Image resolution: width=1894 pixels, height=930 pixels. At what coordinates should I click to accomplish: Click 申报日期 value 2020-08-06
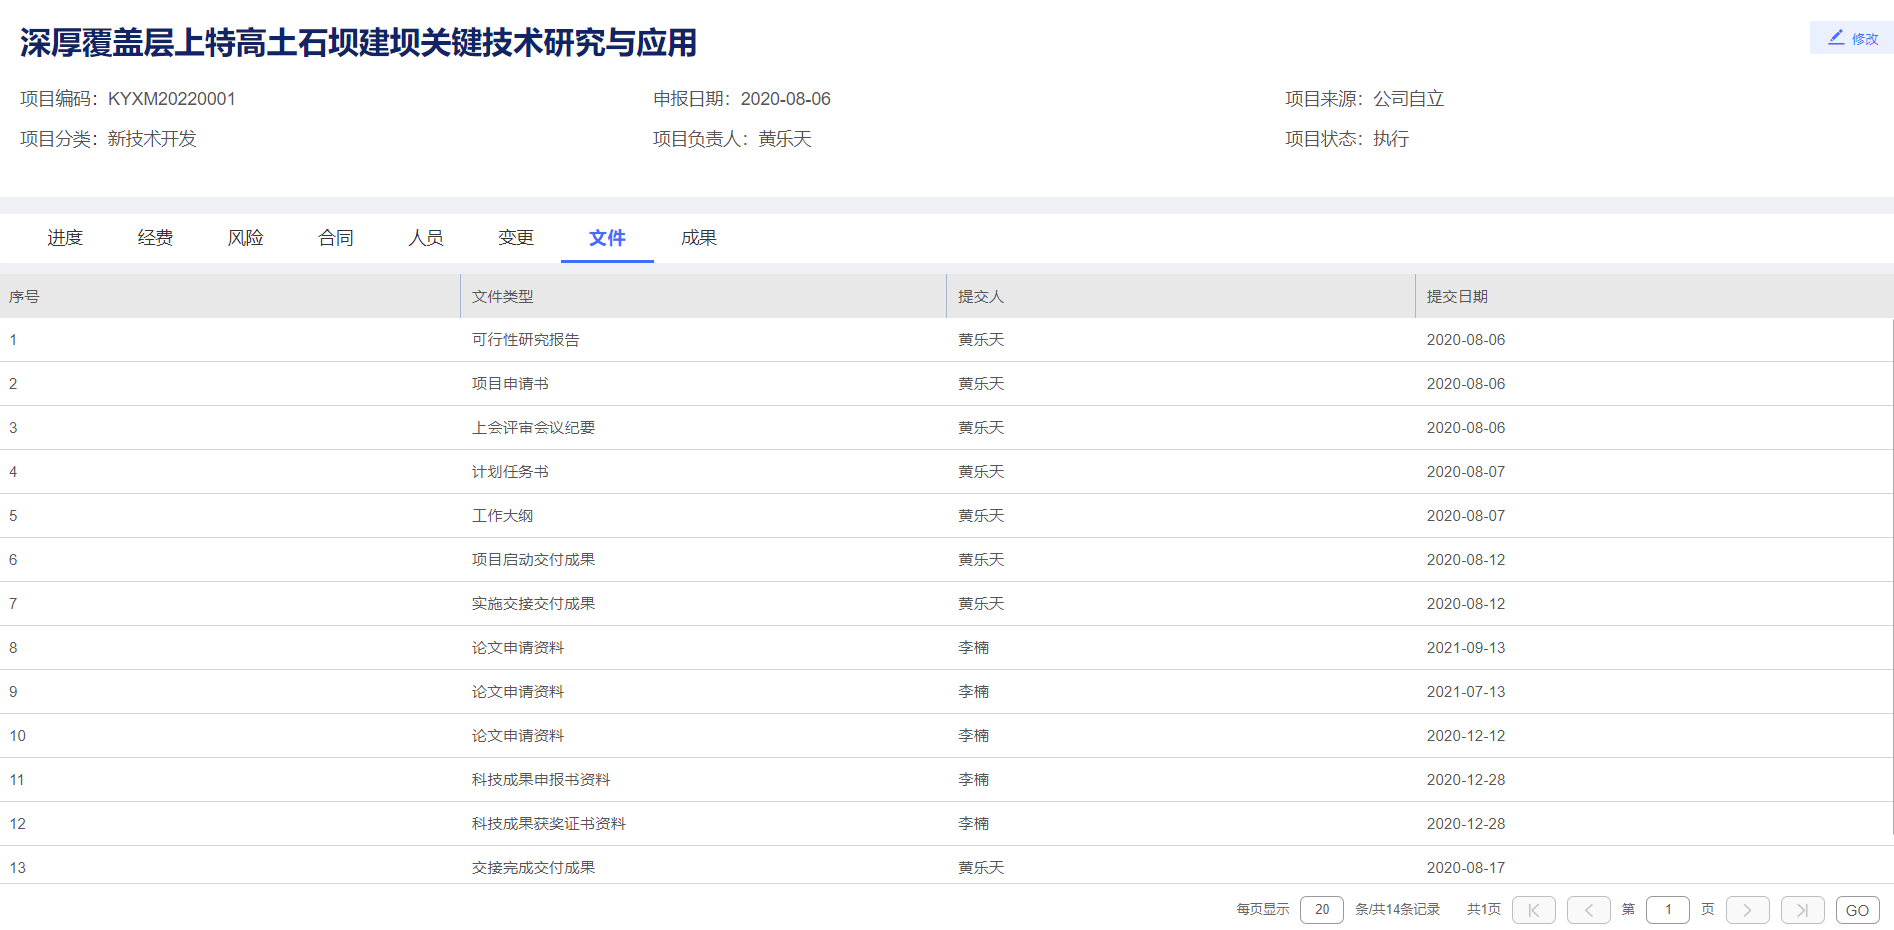pos(785,99)
